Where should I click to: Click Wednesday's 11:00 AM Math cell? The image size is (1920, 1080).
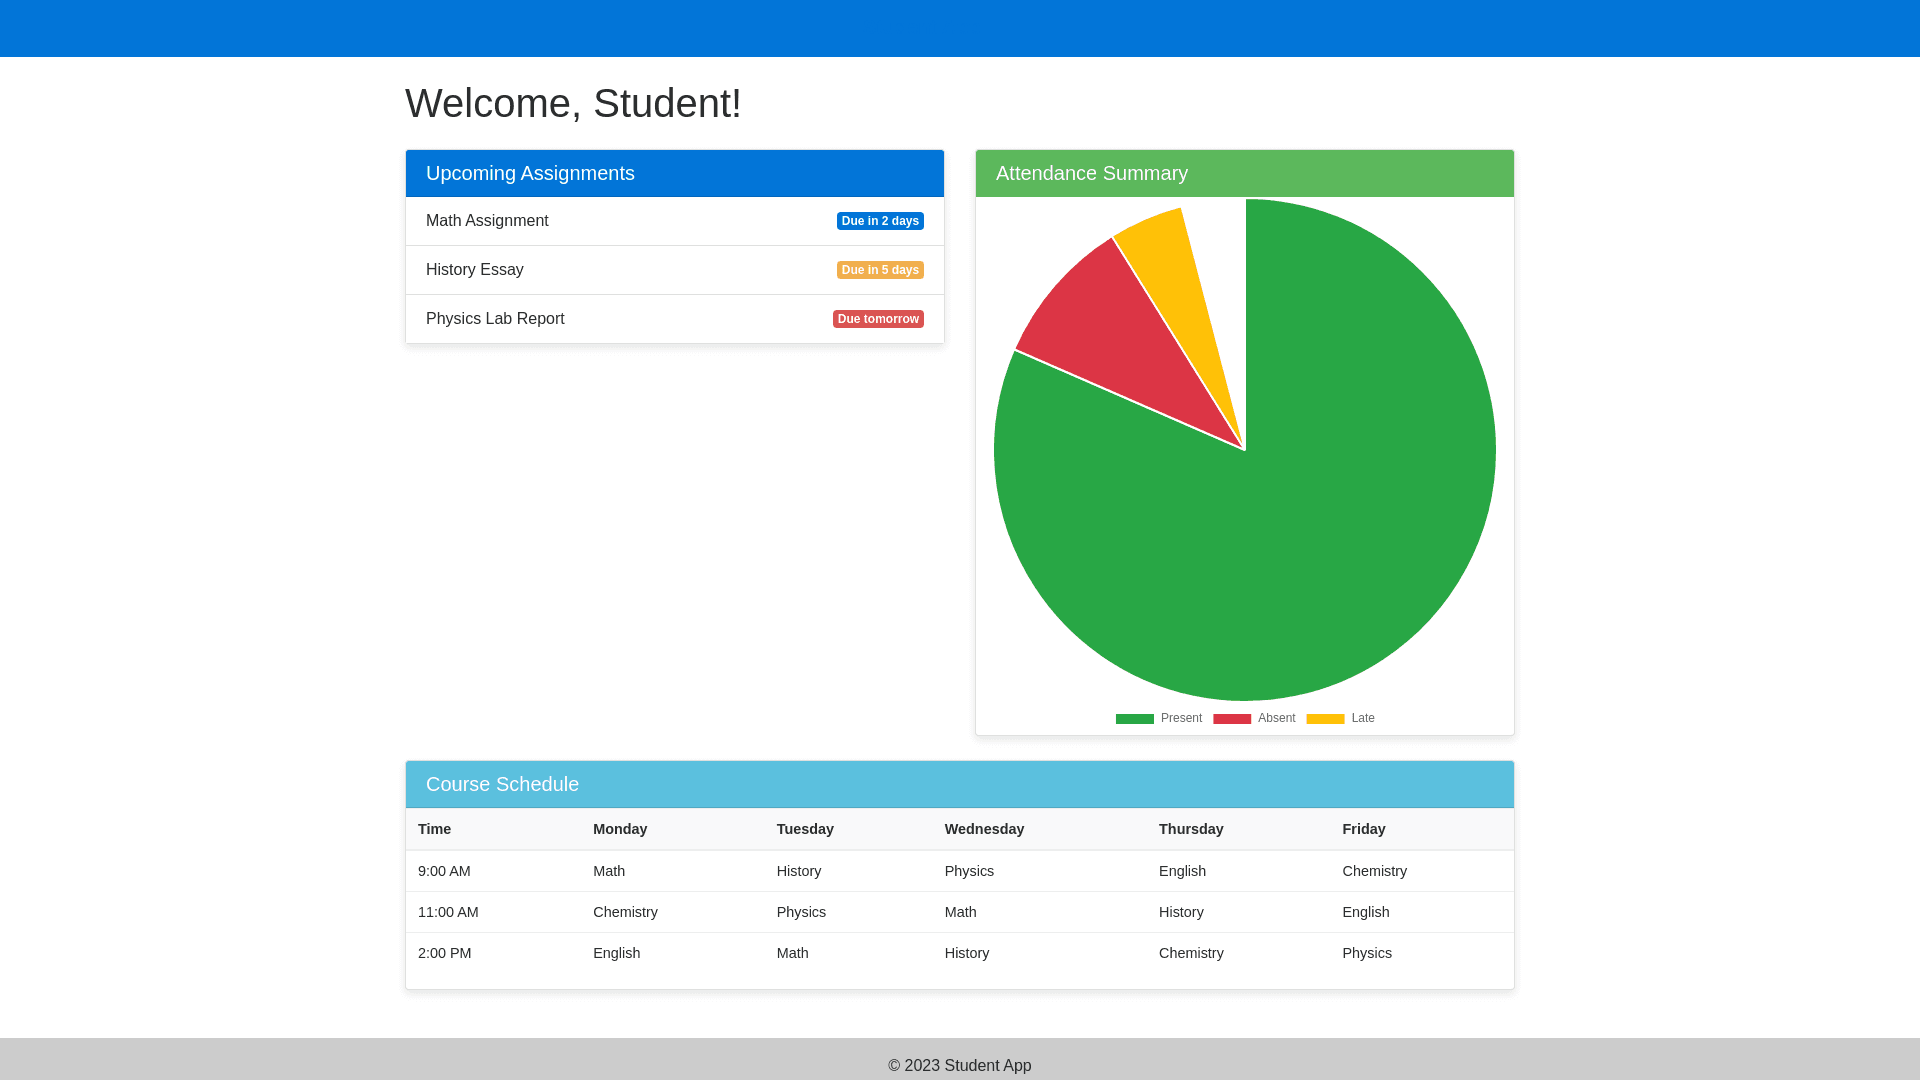960,912
